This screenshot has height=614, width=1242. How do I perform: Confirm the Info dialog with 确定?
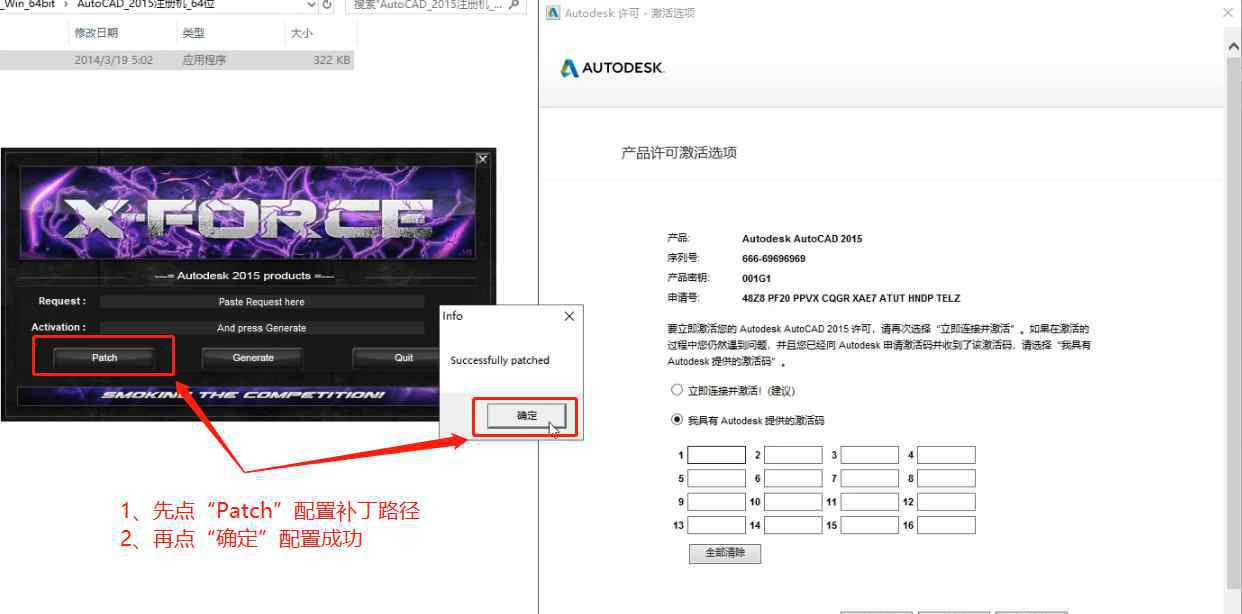click(x=527, y=416)
